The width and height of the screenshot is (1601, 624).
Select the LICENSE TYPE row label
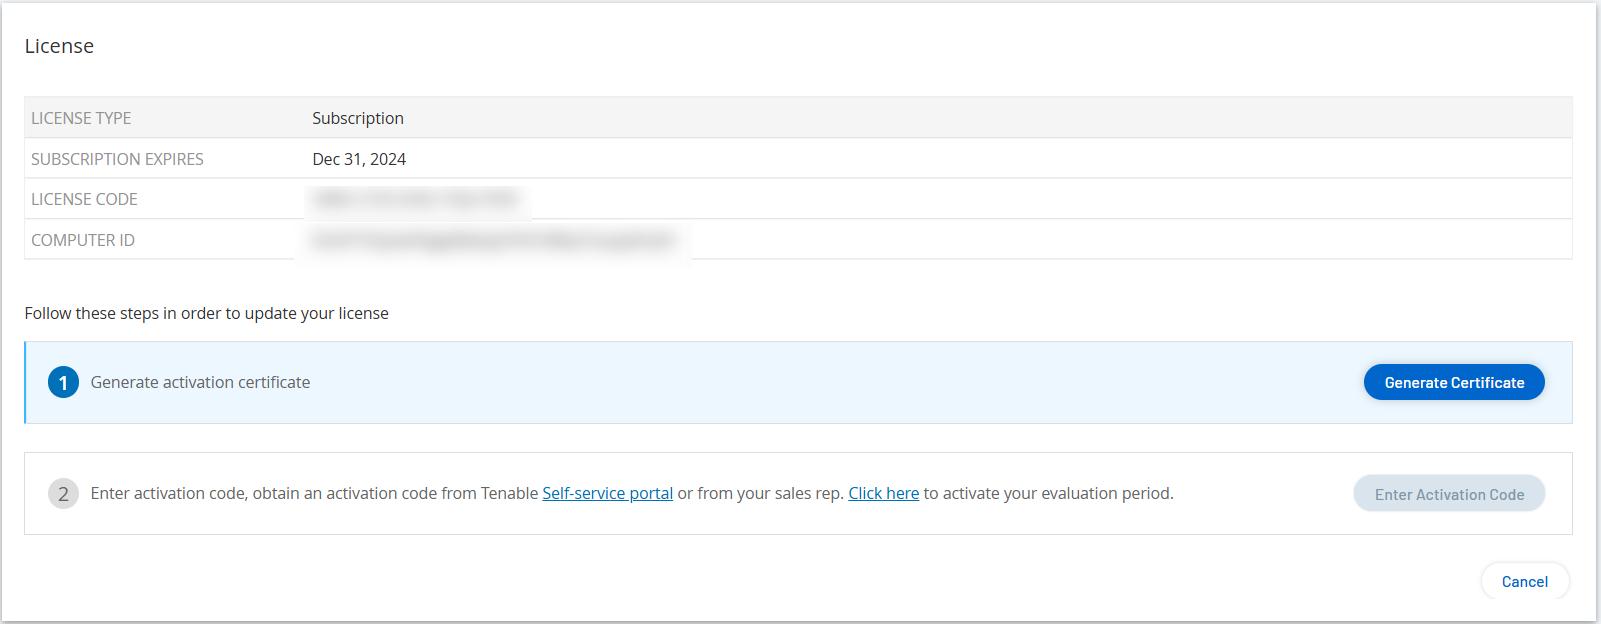click(81, 118)
